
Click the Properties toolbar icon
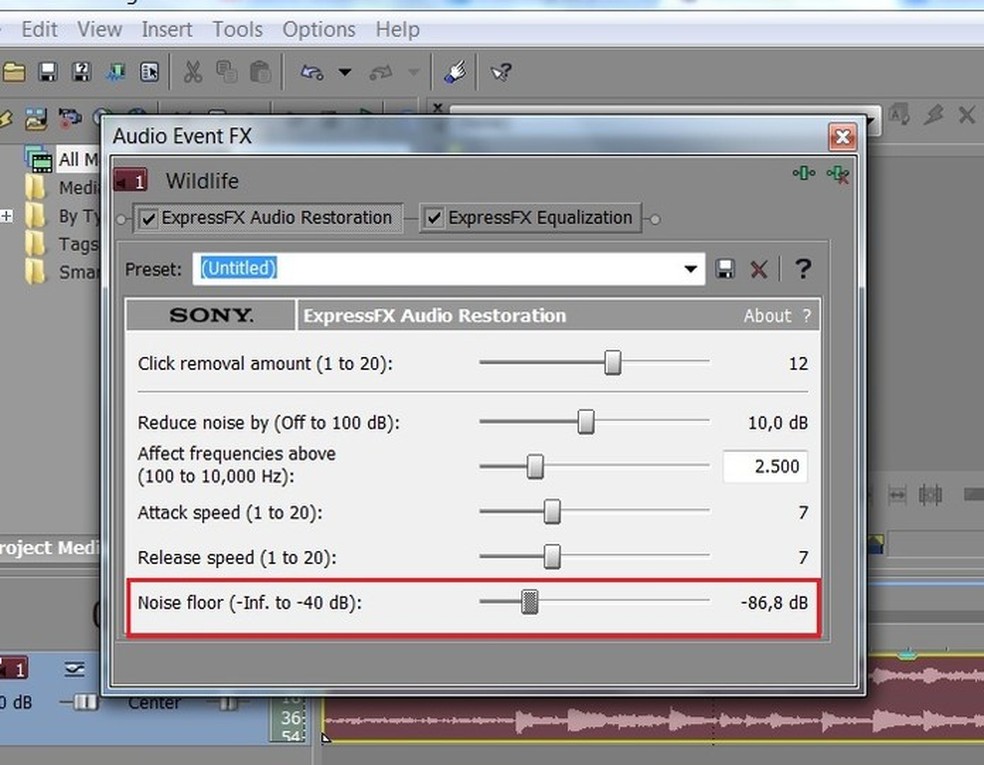coord(149,72)
